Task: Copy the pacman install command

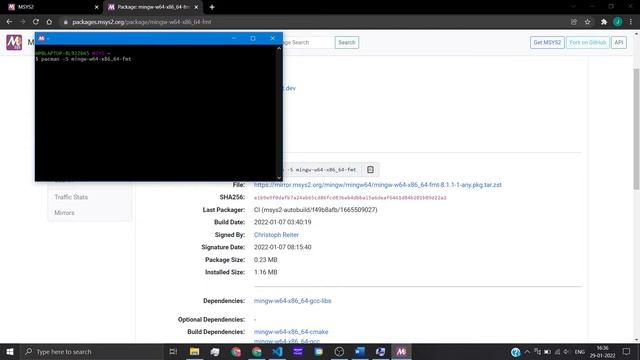Action: coord(370,169)
